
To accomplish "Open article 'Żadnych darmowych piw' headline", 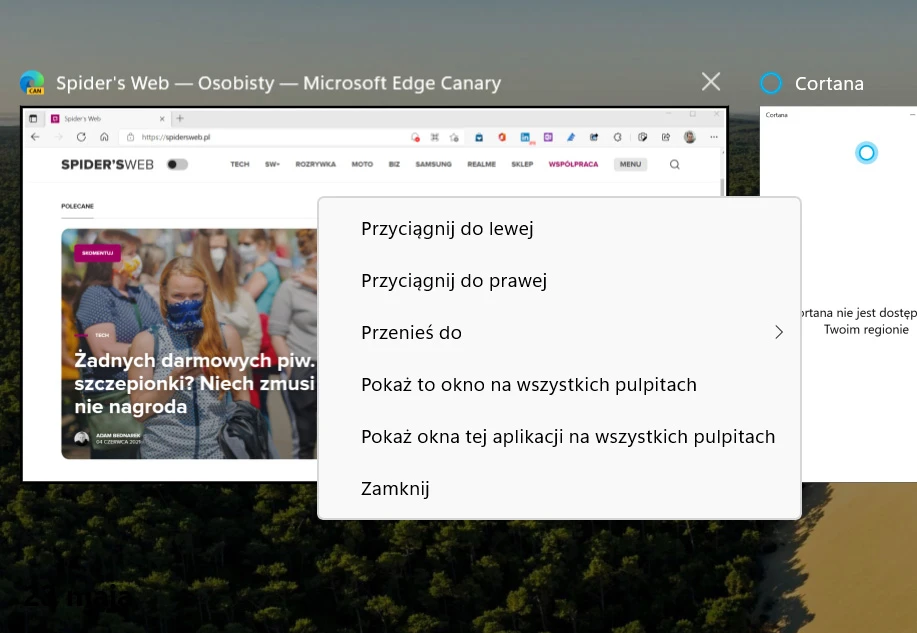I will (x=195, y=383).
